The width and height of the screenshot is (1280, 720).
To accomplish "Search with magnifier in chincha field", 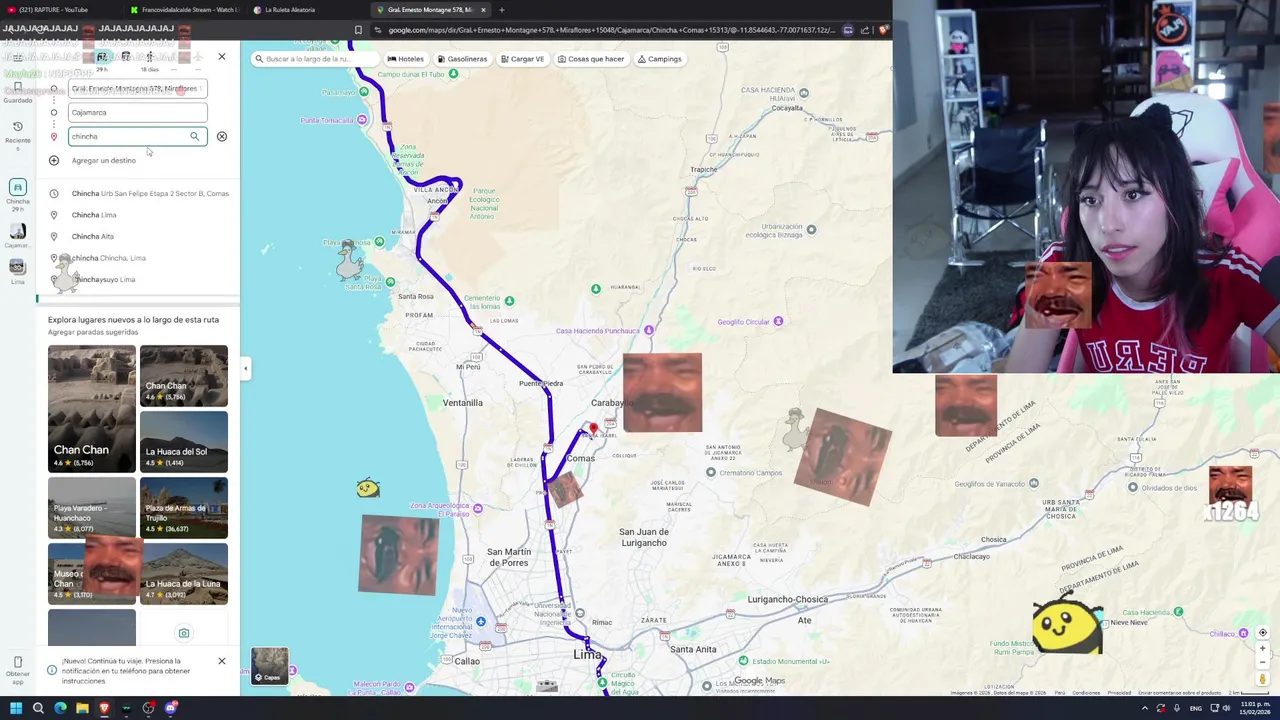I will point(195,136).
